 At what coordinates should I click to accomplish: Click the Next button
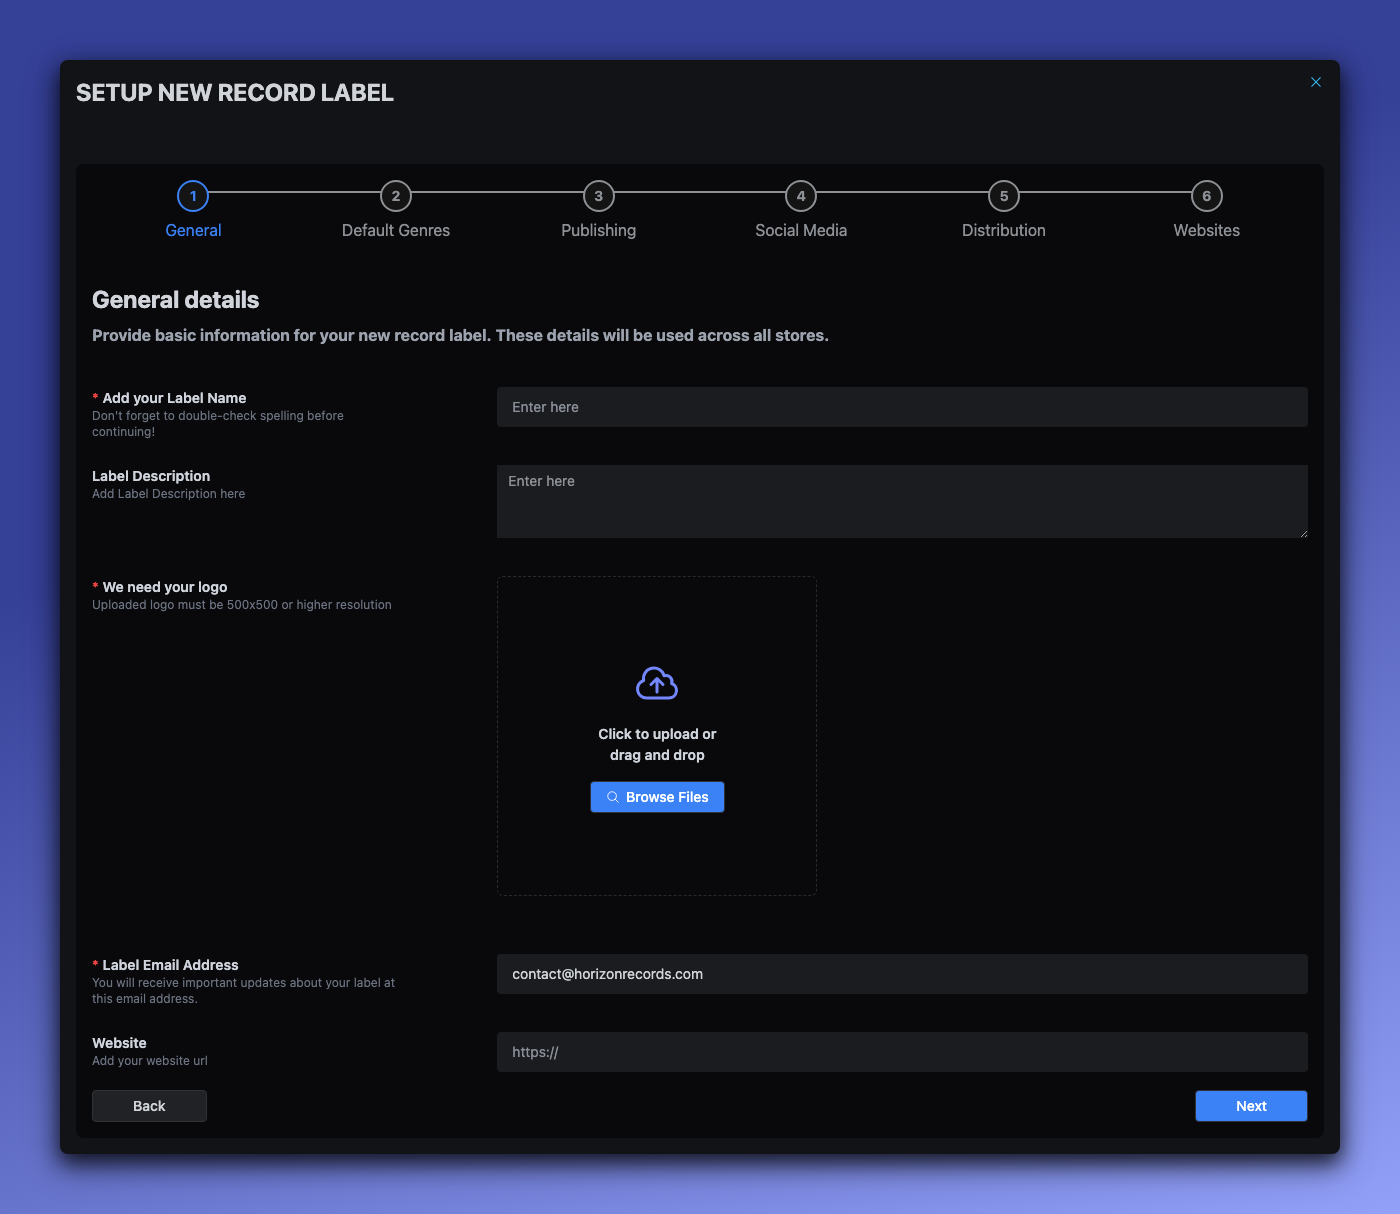[1251, 1106]
